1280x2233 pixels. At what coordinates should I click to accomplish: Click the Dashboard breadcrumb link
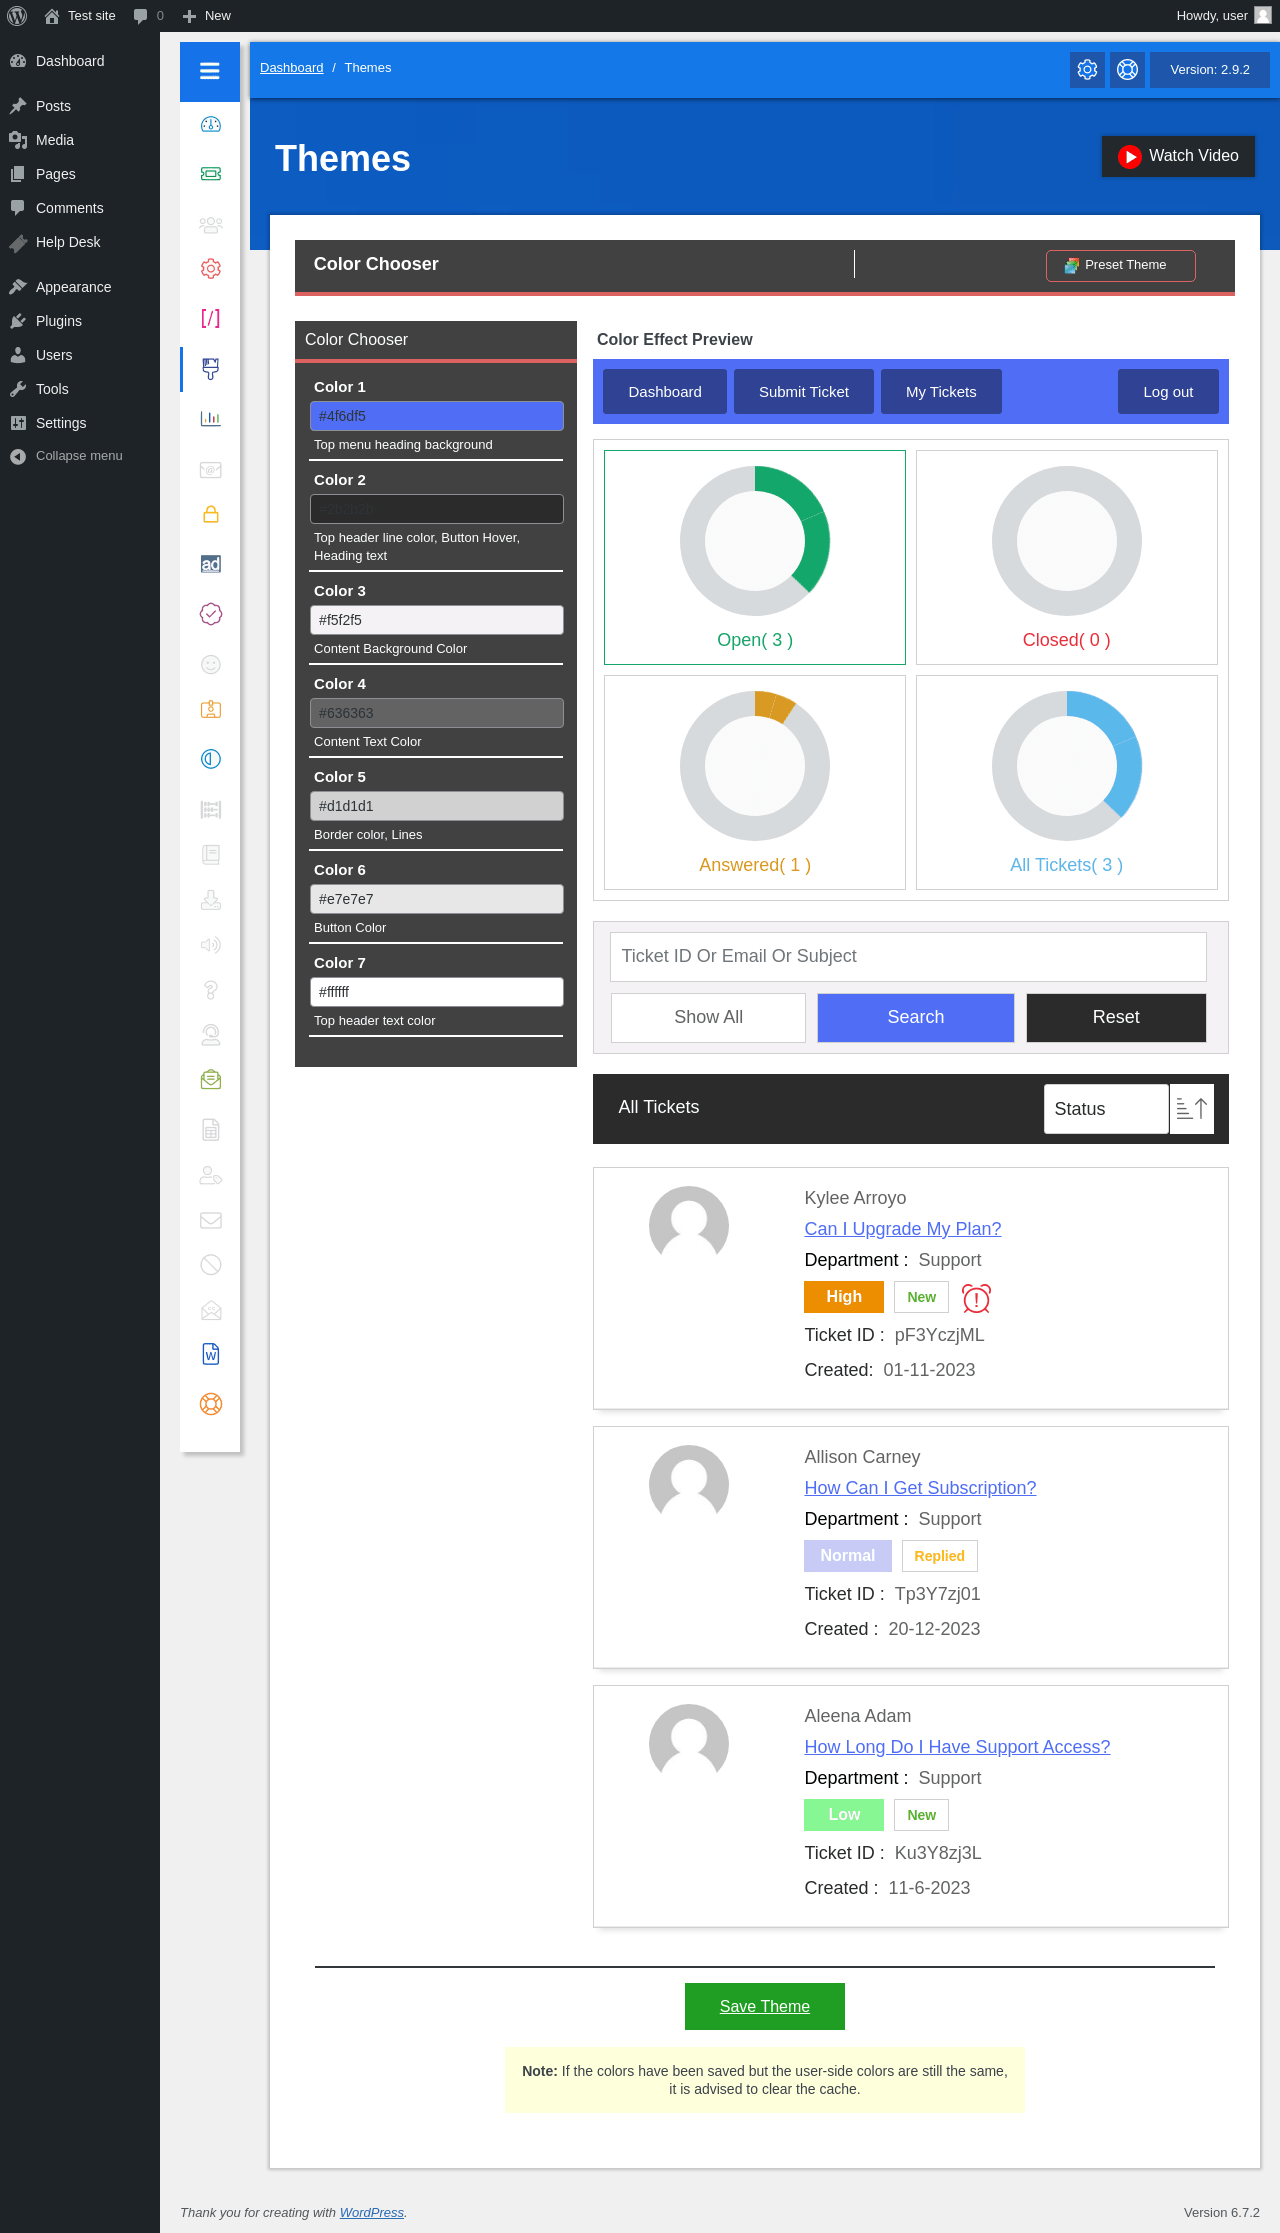[x=292, y=68]
